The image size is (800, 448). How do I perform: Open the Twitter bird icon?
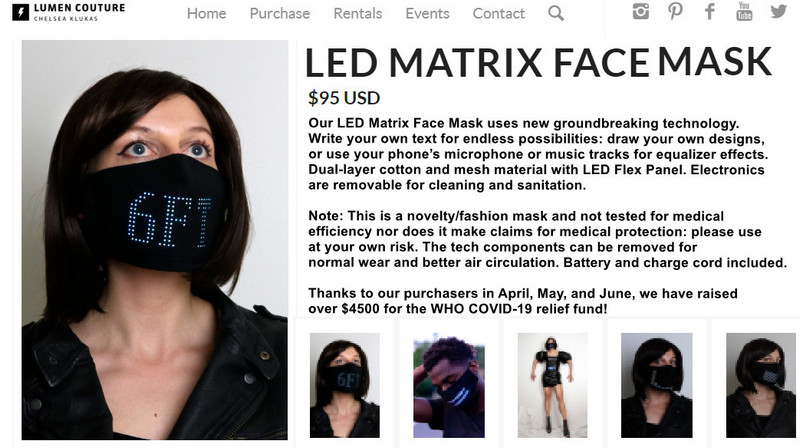pos(779,11)
